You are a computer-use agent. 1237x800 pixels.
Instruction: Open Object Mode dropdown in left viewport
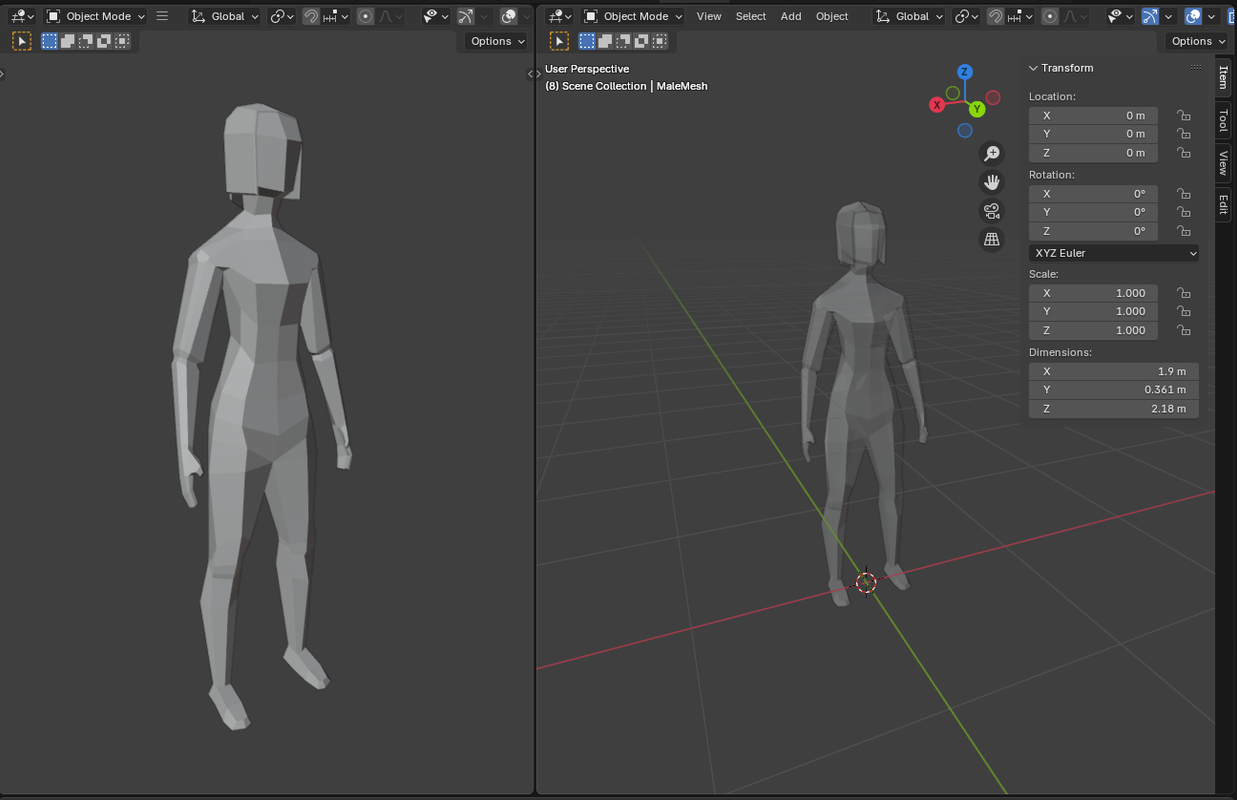click(96, 16)
